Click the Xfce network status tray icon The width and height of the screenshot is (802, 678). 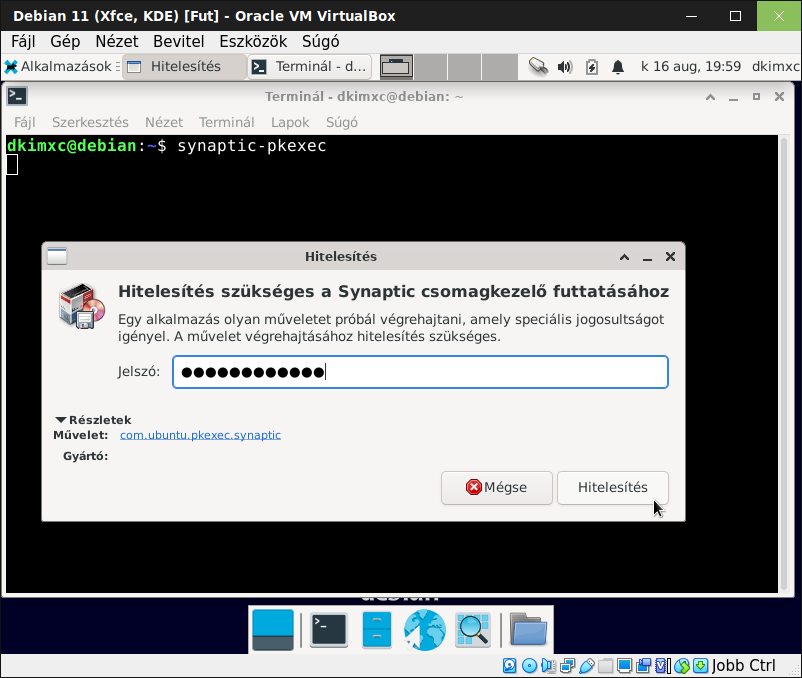point(538,66)
